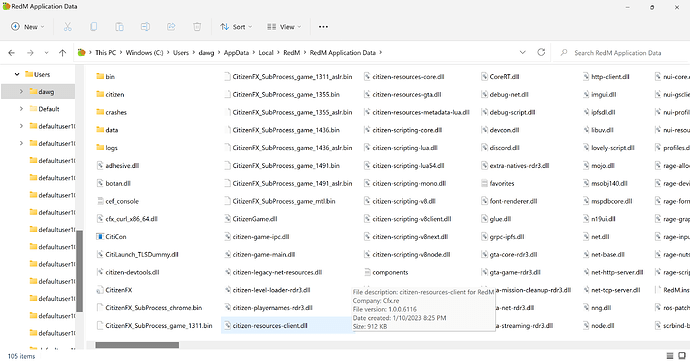The image size is (690, 362).
Task: Select glue.dll file
Action: [x=496, y=219]
